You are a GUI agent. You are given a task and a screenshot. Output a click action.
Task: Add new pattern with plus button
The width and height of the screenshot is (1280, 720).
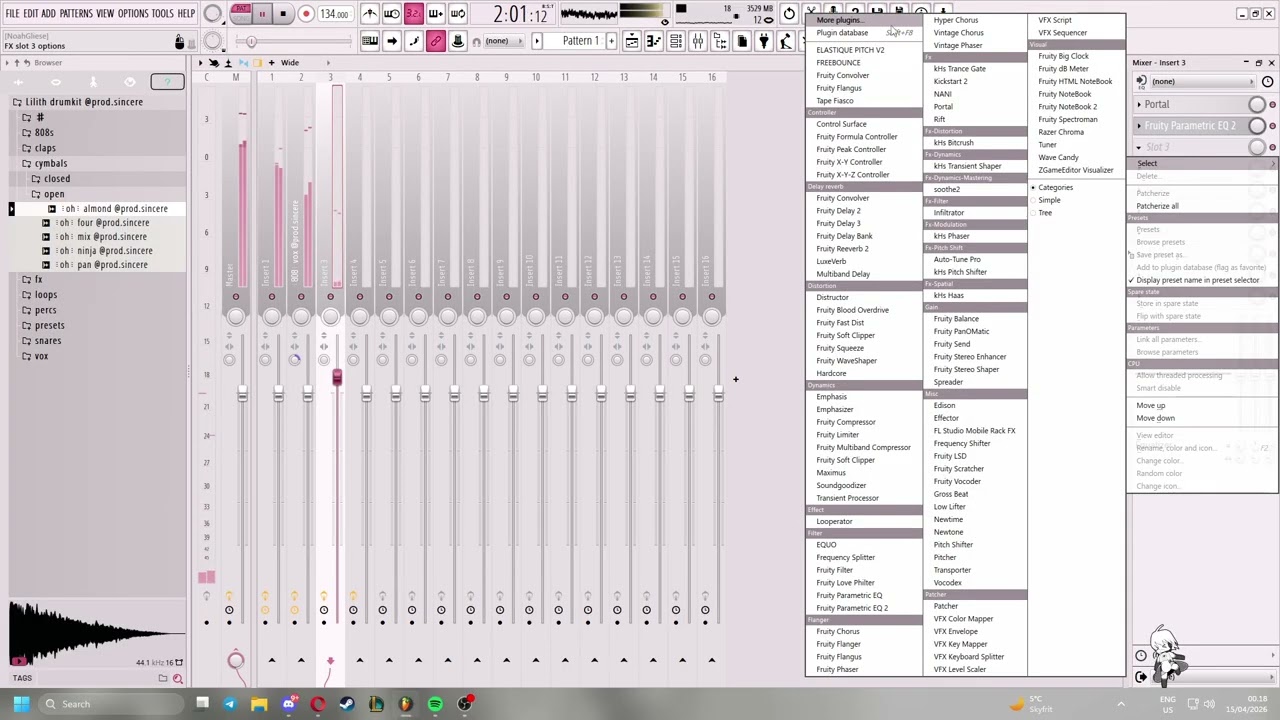[611, 41]
